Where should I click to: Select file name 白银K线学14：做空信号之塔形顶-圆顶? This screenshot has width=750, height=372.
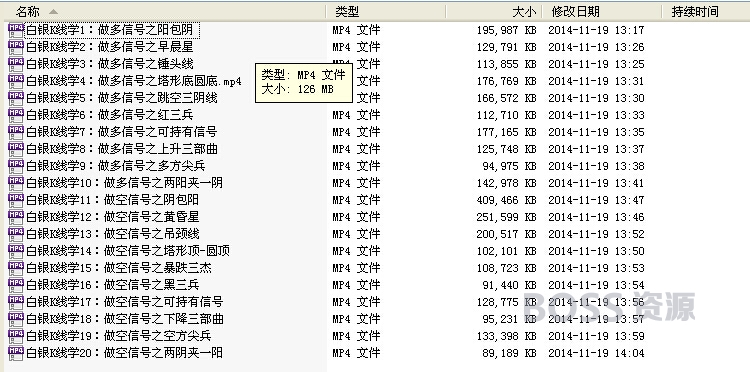pyautogui.click(x=128, y=251)
